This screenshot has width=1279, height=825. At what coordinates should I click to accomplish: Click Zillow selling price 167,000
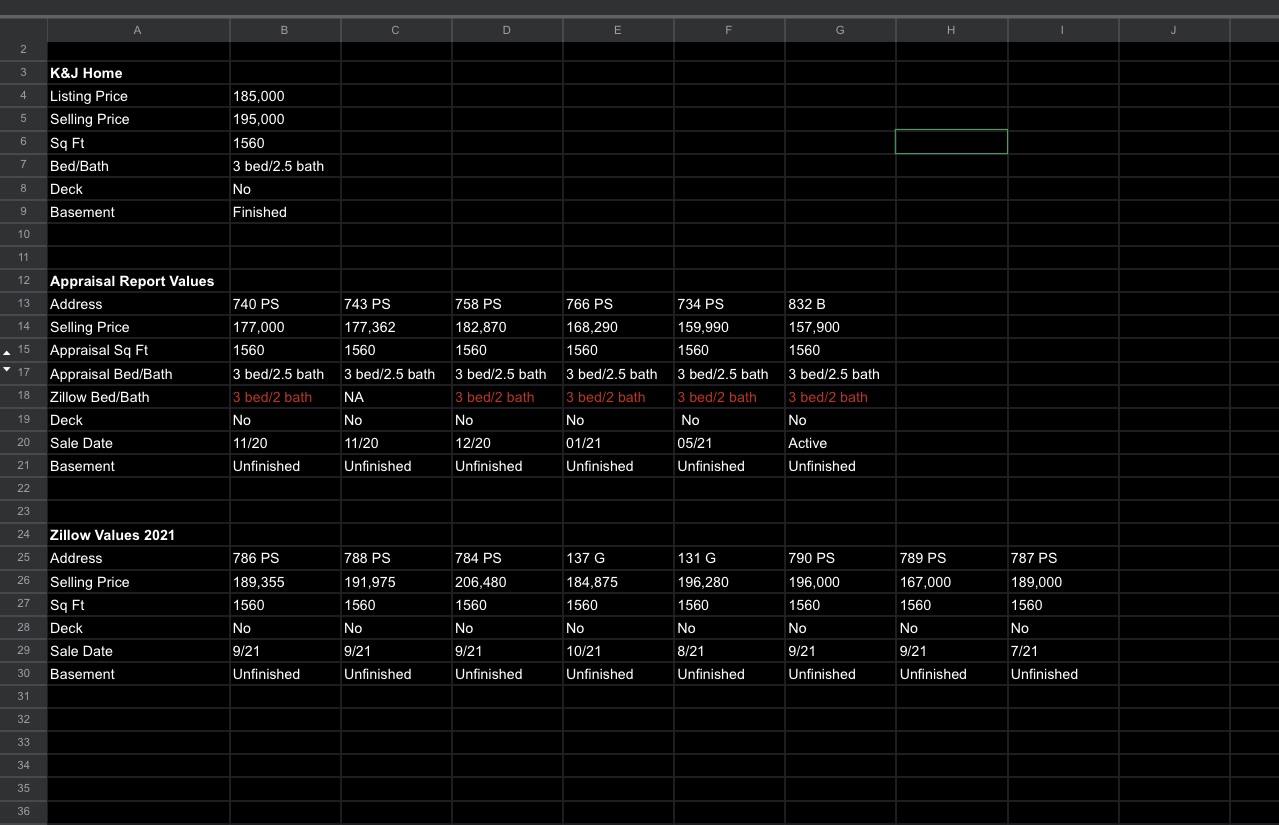coord(951,582)
